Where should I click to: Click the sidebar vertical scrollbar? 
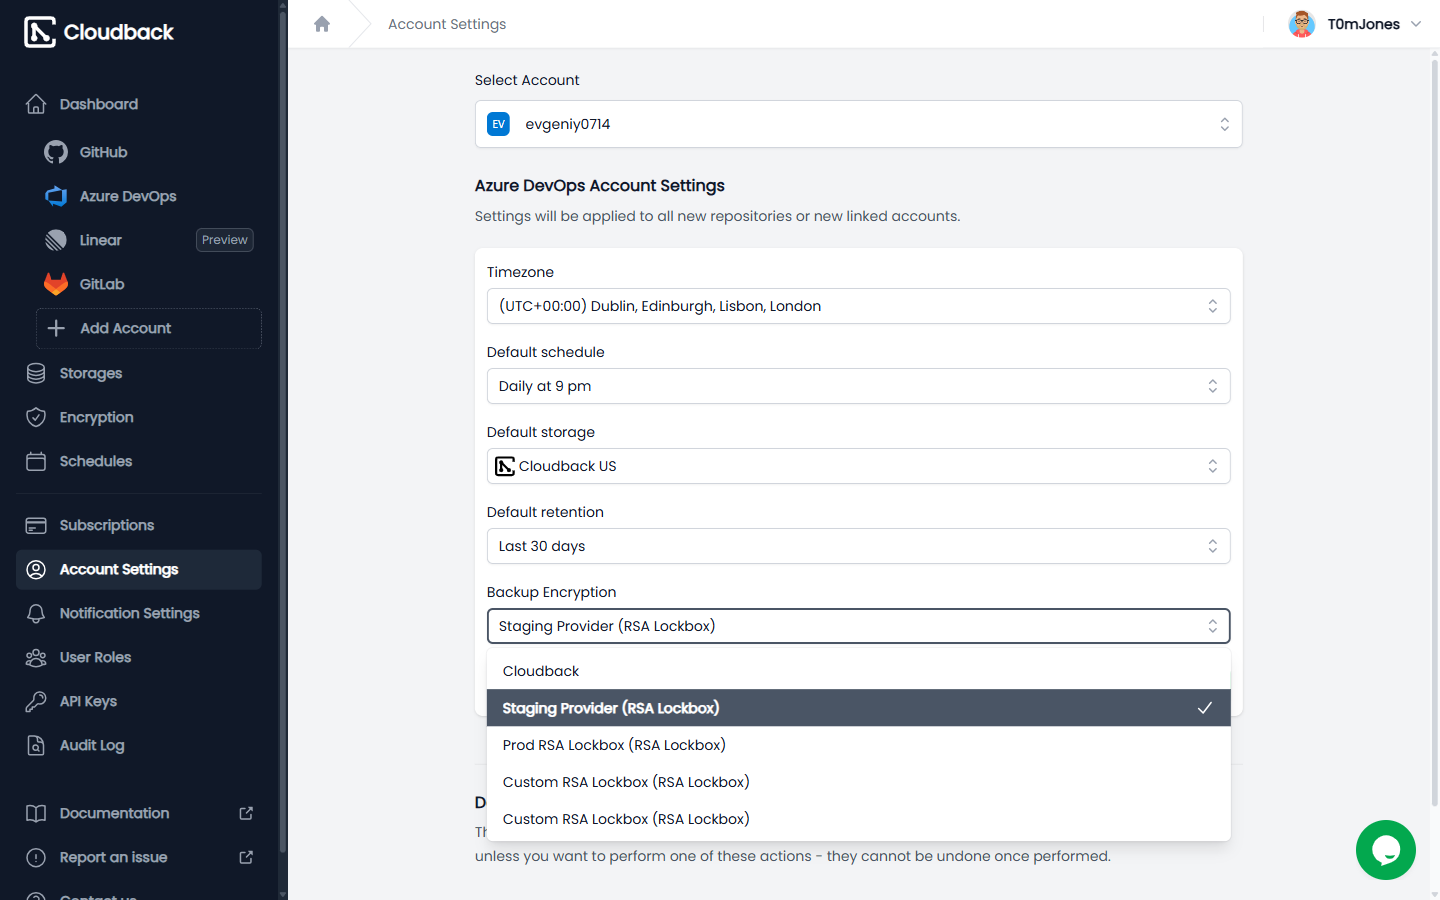point(283,430)
